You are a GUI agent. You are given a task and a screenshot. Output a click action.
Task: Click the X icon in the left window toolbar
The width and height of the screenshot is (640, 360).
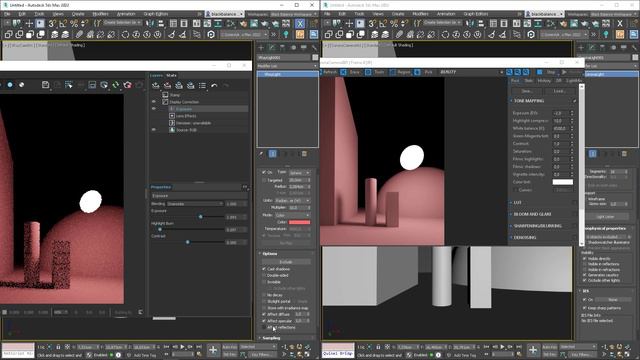(300, 24)
